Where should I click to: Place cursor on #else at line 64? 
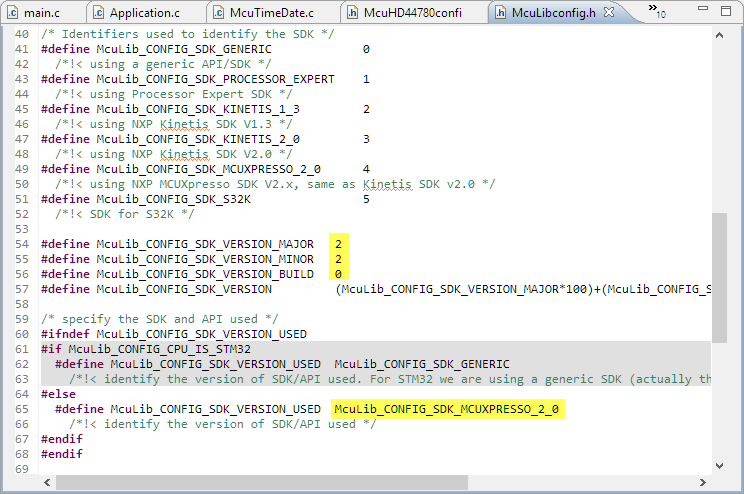[57, 394]
